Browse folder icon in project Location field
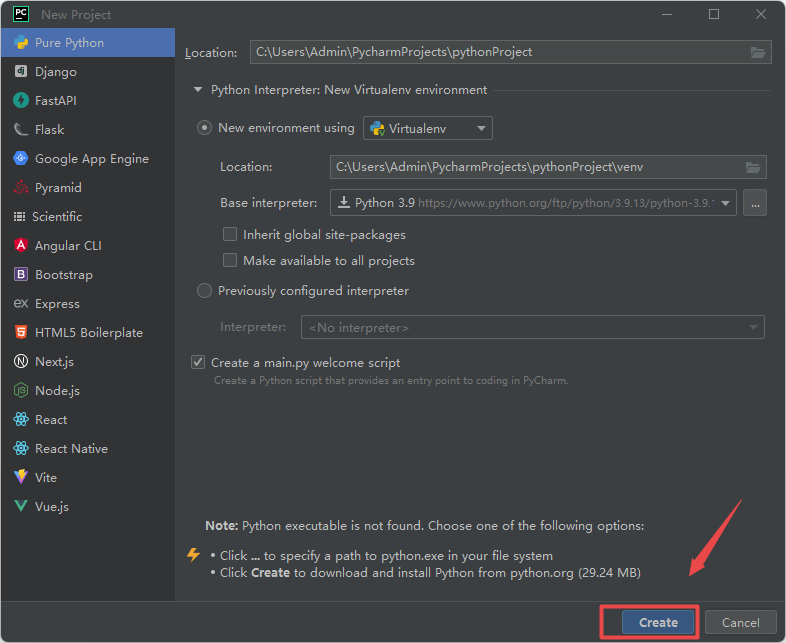The height and width of the screenshot is (643, 786). 758,52
